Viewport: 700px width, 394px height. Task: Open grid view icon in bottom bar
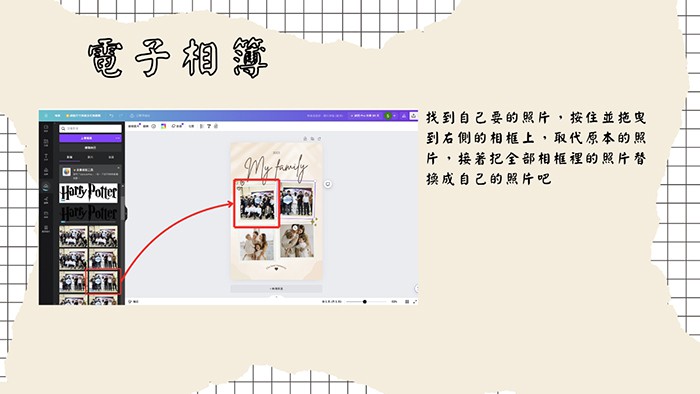(x=407, y=302)
